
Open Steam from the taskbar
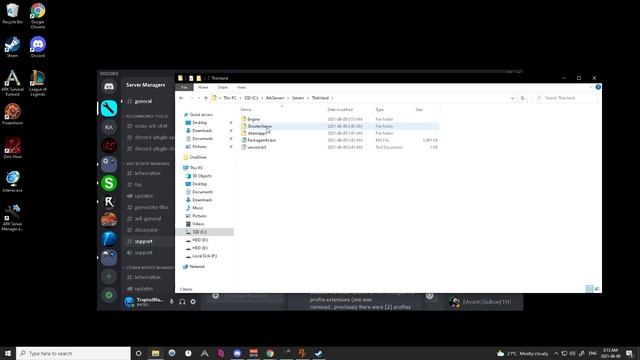tap(319, 353)
